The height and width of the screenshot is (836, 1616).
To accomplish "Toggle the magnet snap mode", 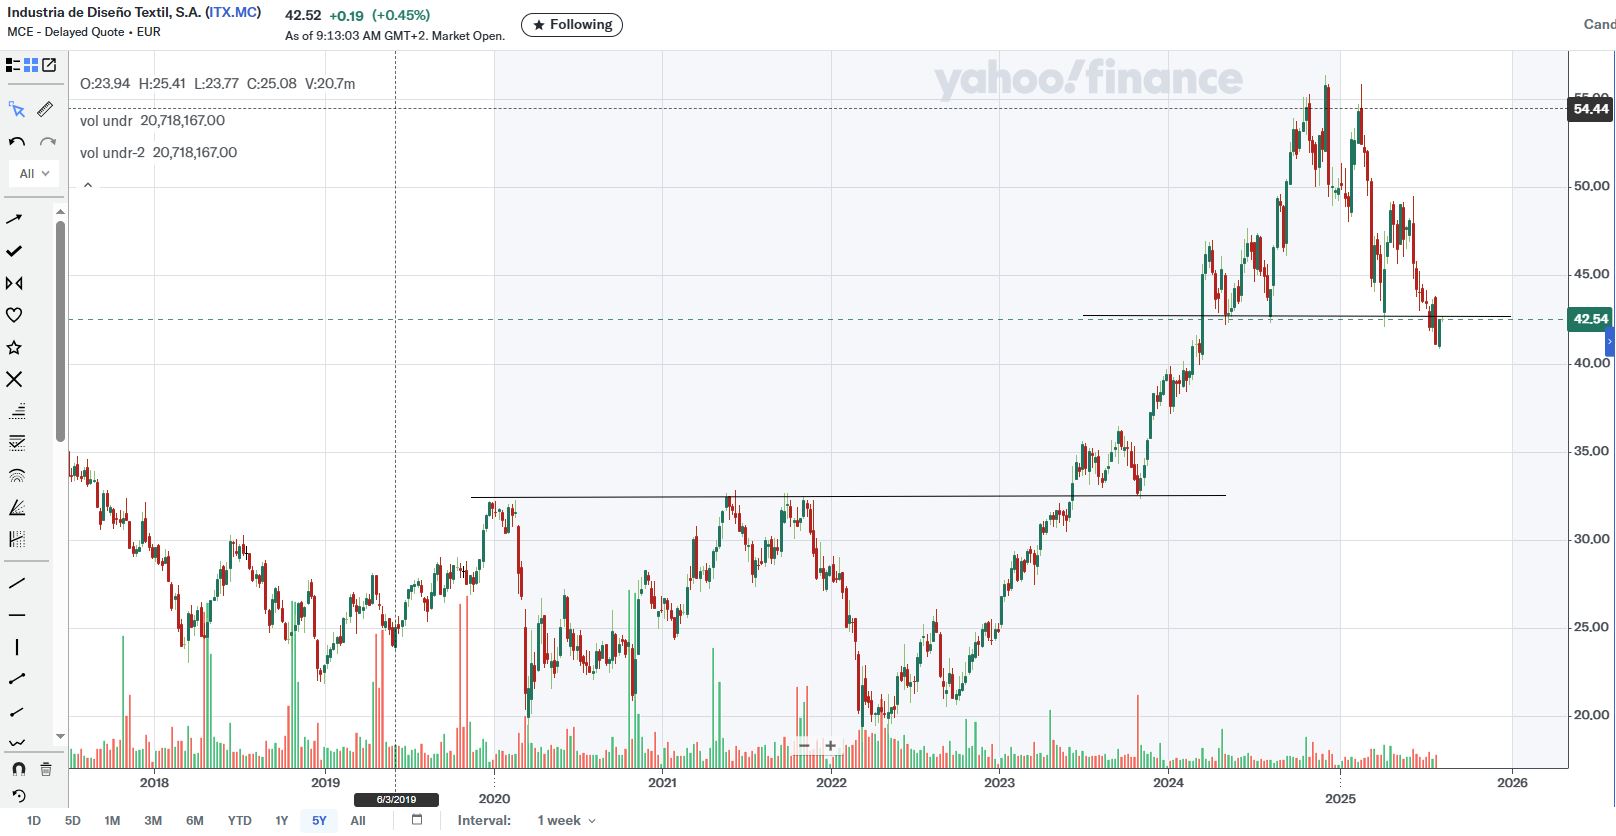I will [18, 769].
